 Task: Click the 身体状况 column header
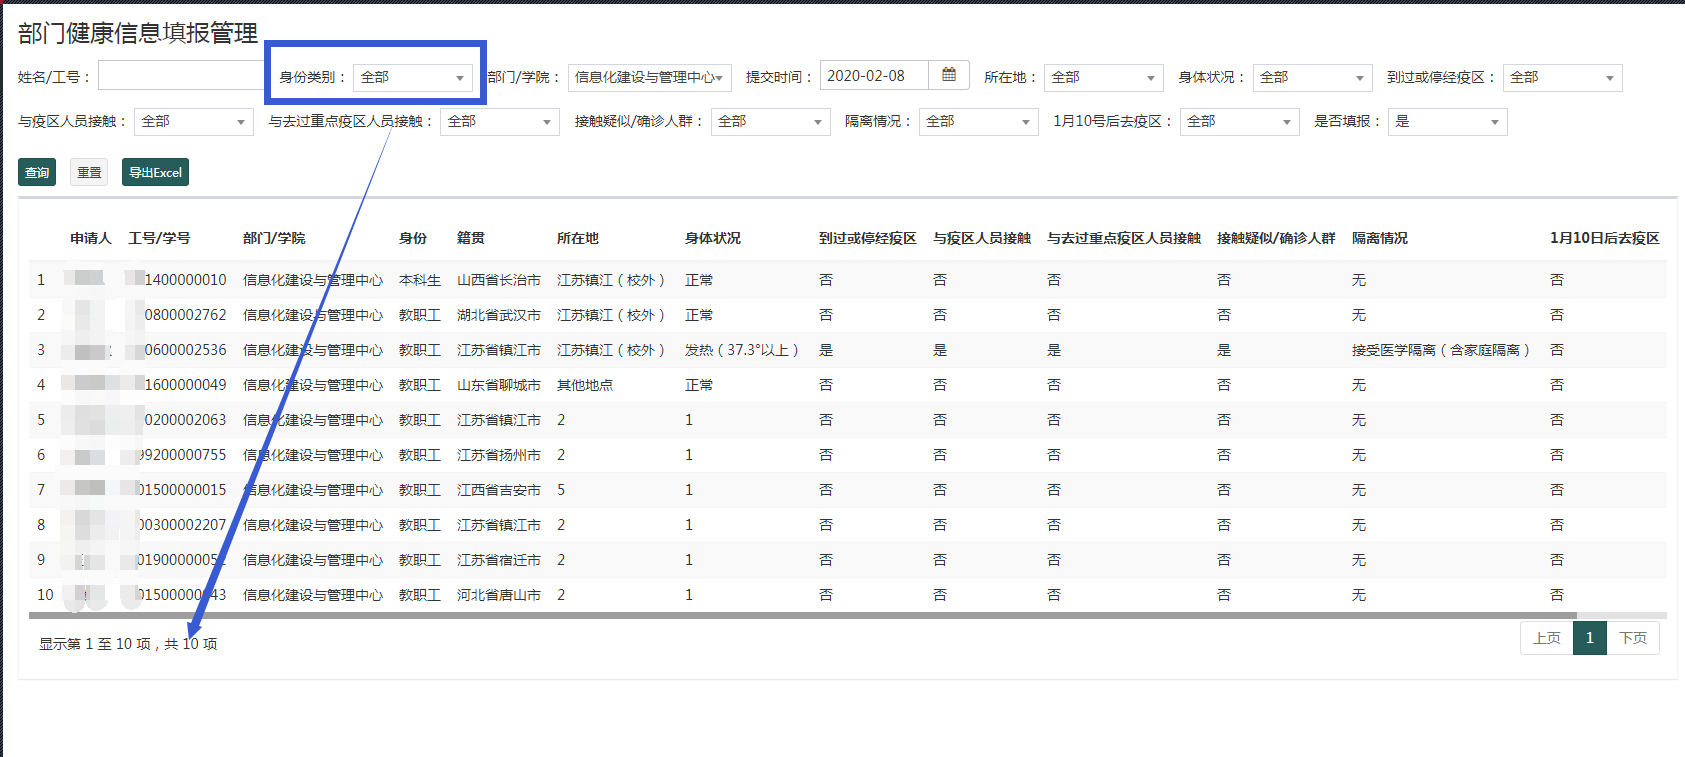[712, 238]
